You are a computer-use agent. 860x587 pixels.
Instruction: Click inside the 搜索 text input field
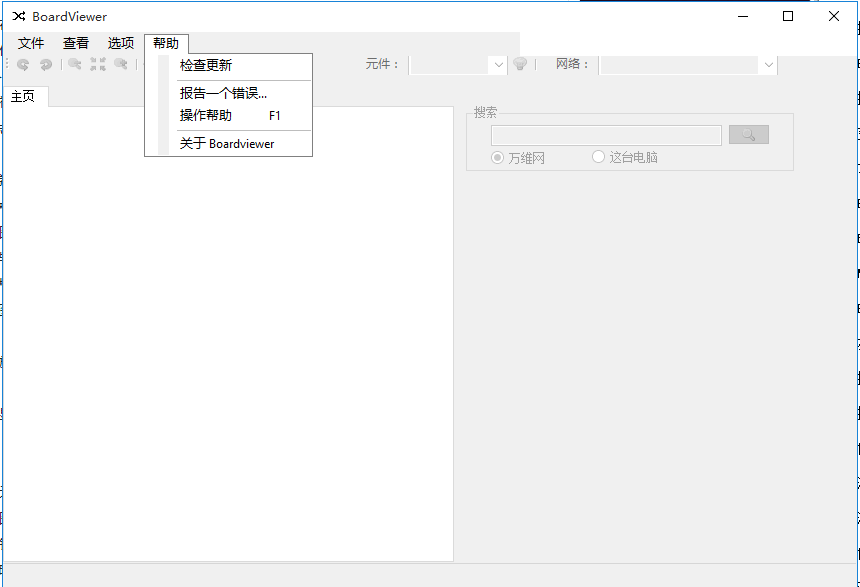point(606,135)
